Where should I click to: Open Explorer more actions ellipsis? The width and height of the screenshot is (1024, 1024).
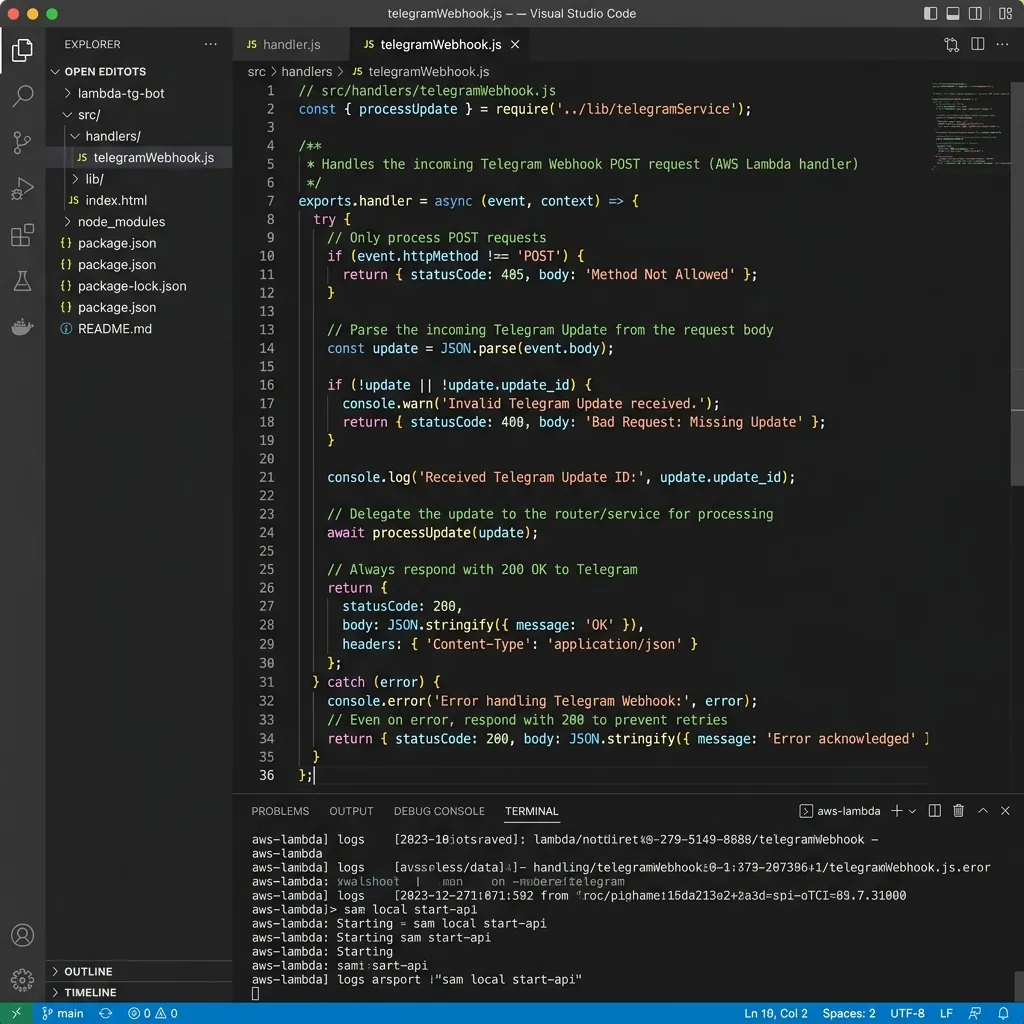[210, 44]
